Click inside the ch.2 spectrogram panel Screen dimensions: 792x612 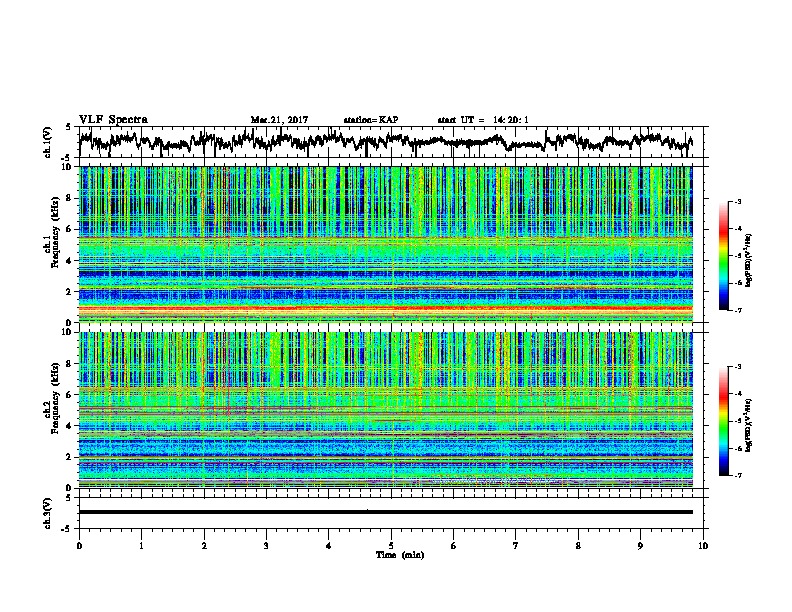385,410
